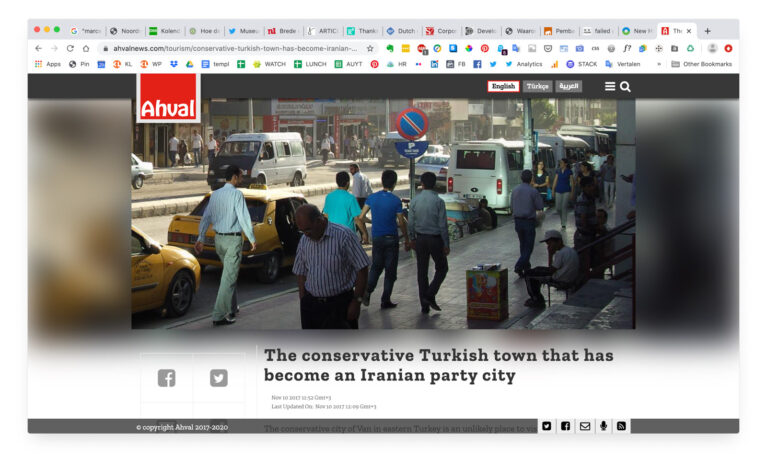Open the Chrome three-dot menu
Screen dimensions: 767x470
(x=728, y=48)
